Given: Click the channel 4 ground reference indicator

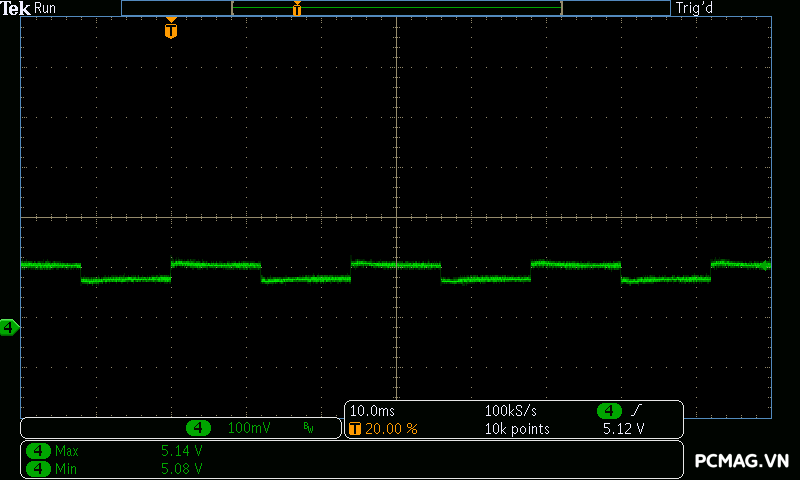Looking at the screenshot, I should click(x=9, y=327).
